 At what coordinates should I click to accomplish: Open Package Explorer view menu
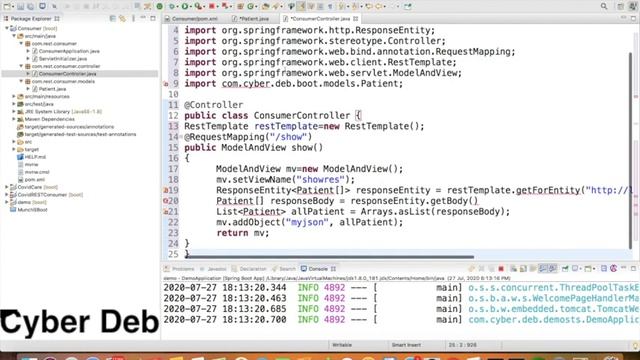[133, 18]
